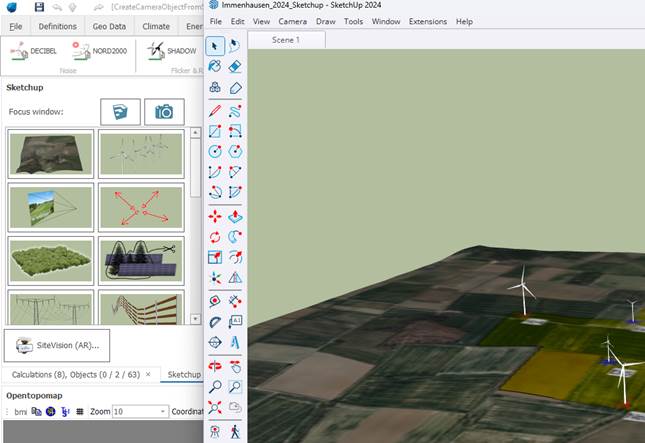Pick the Follow Me tool

click(x=234, y=237)
